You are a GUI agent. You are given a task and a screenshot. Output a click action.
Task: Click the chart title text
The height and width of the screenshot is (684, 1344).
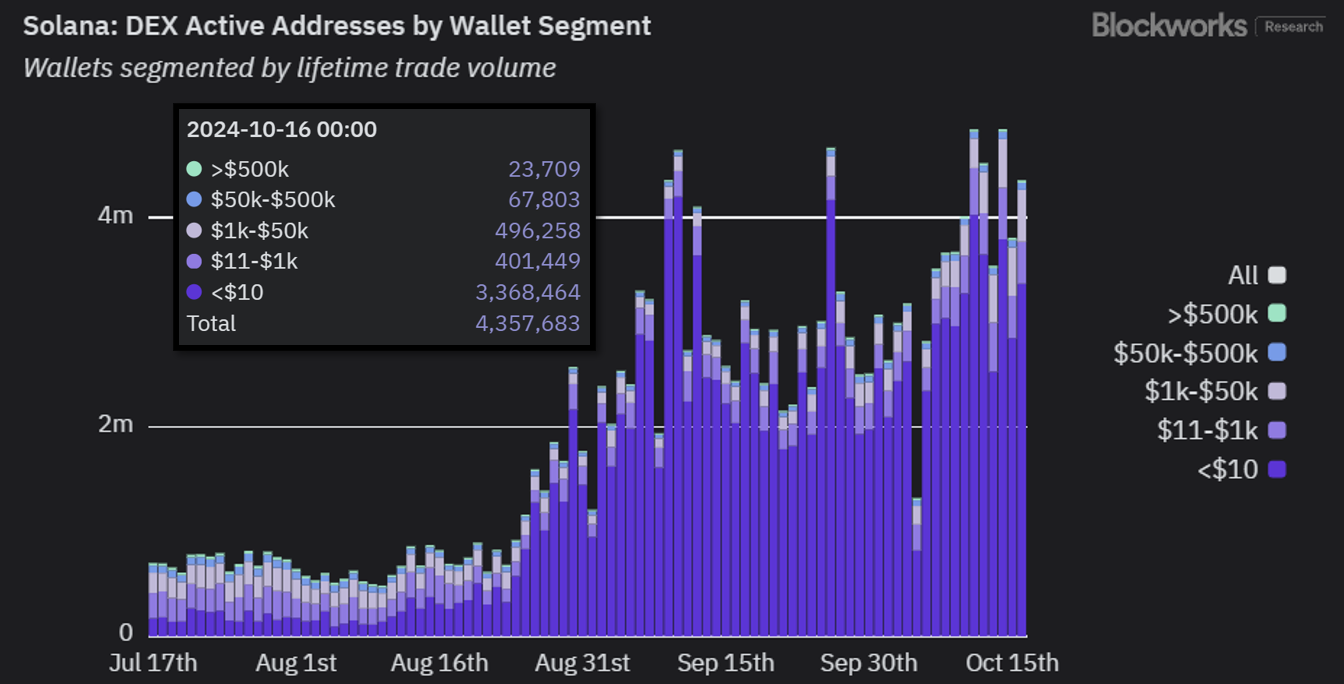point(335,25)
